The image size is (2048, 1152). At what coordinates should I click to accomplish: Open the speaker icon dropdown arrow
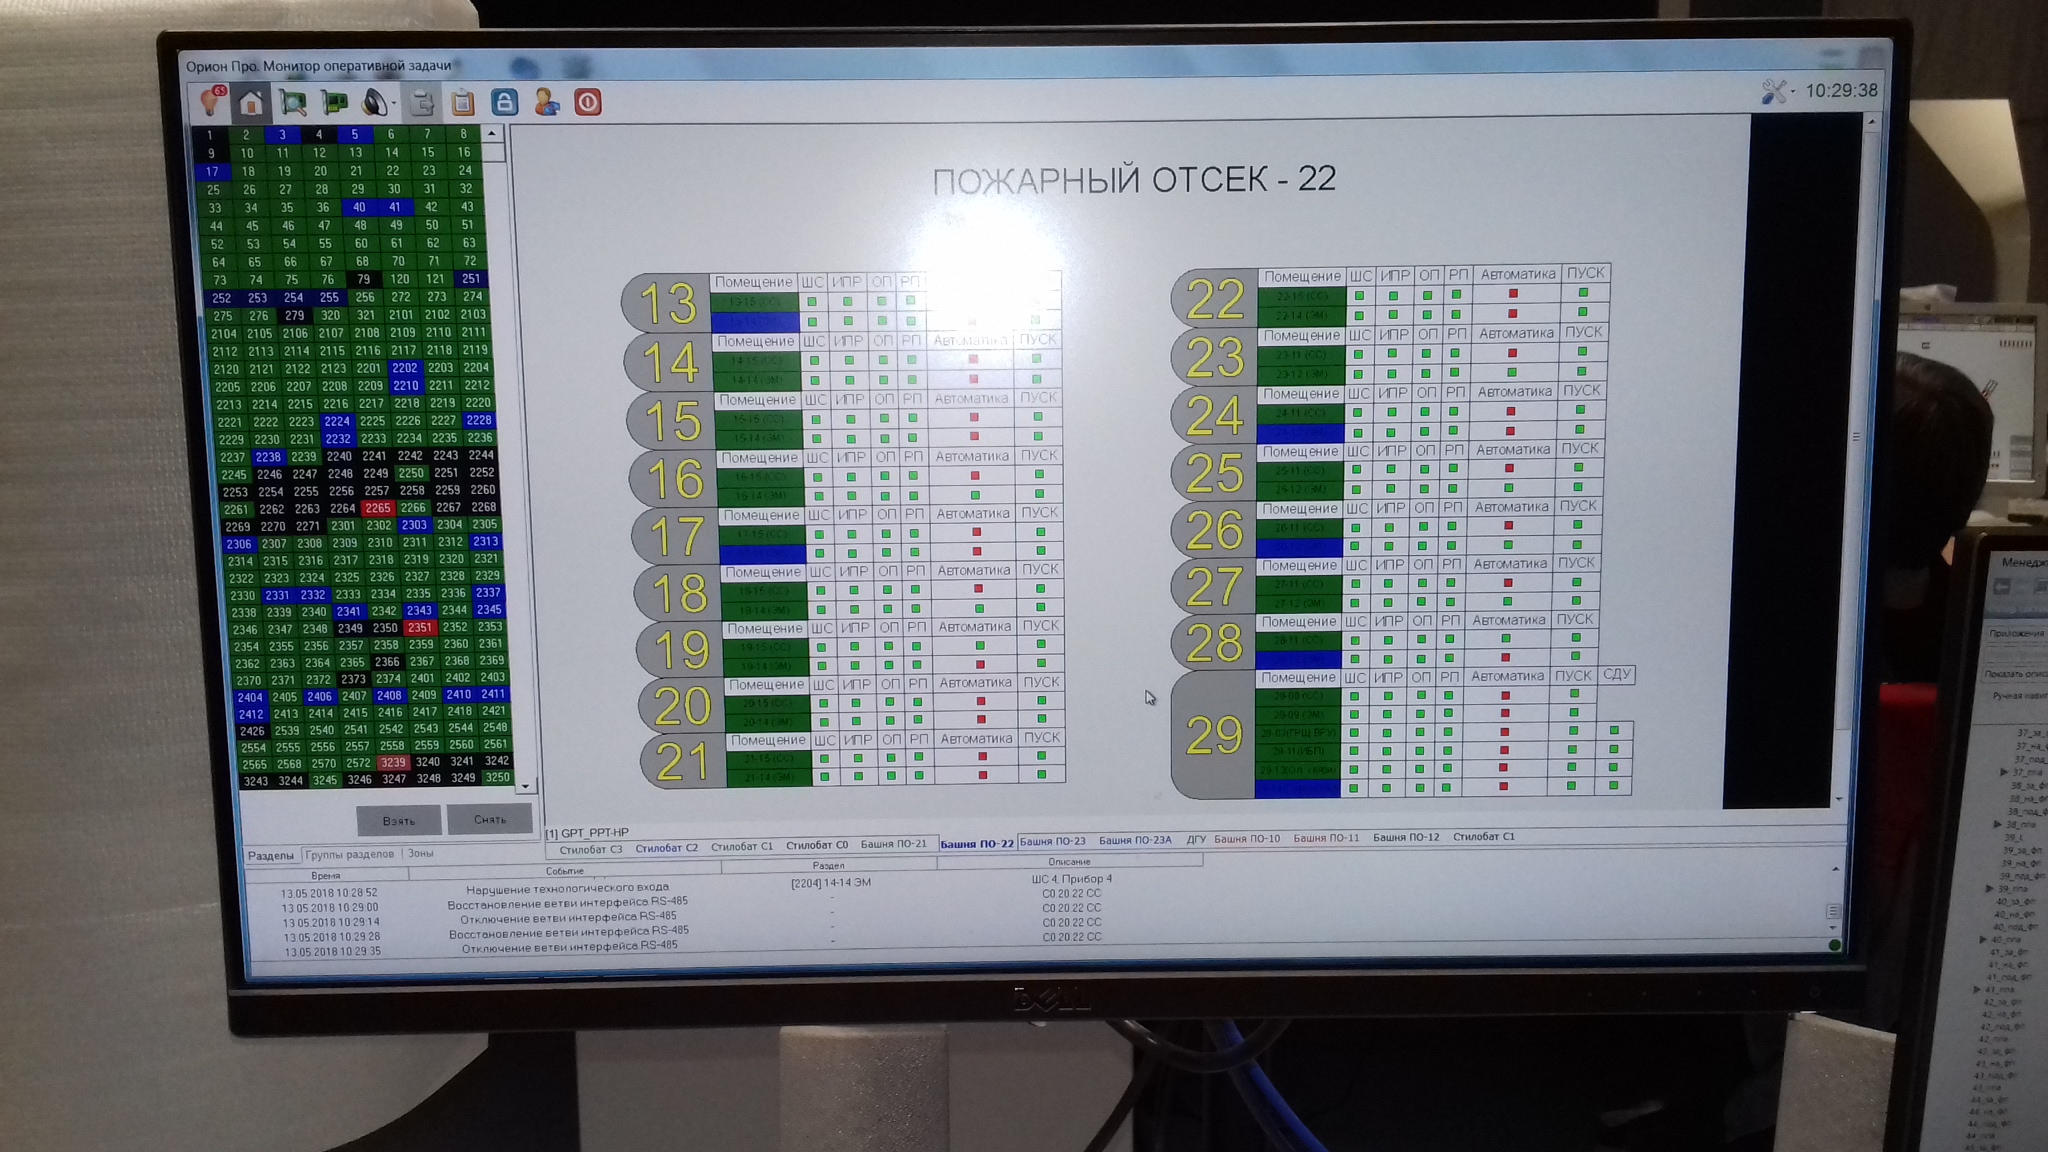(x=394, y=104)
